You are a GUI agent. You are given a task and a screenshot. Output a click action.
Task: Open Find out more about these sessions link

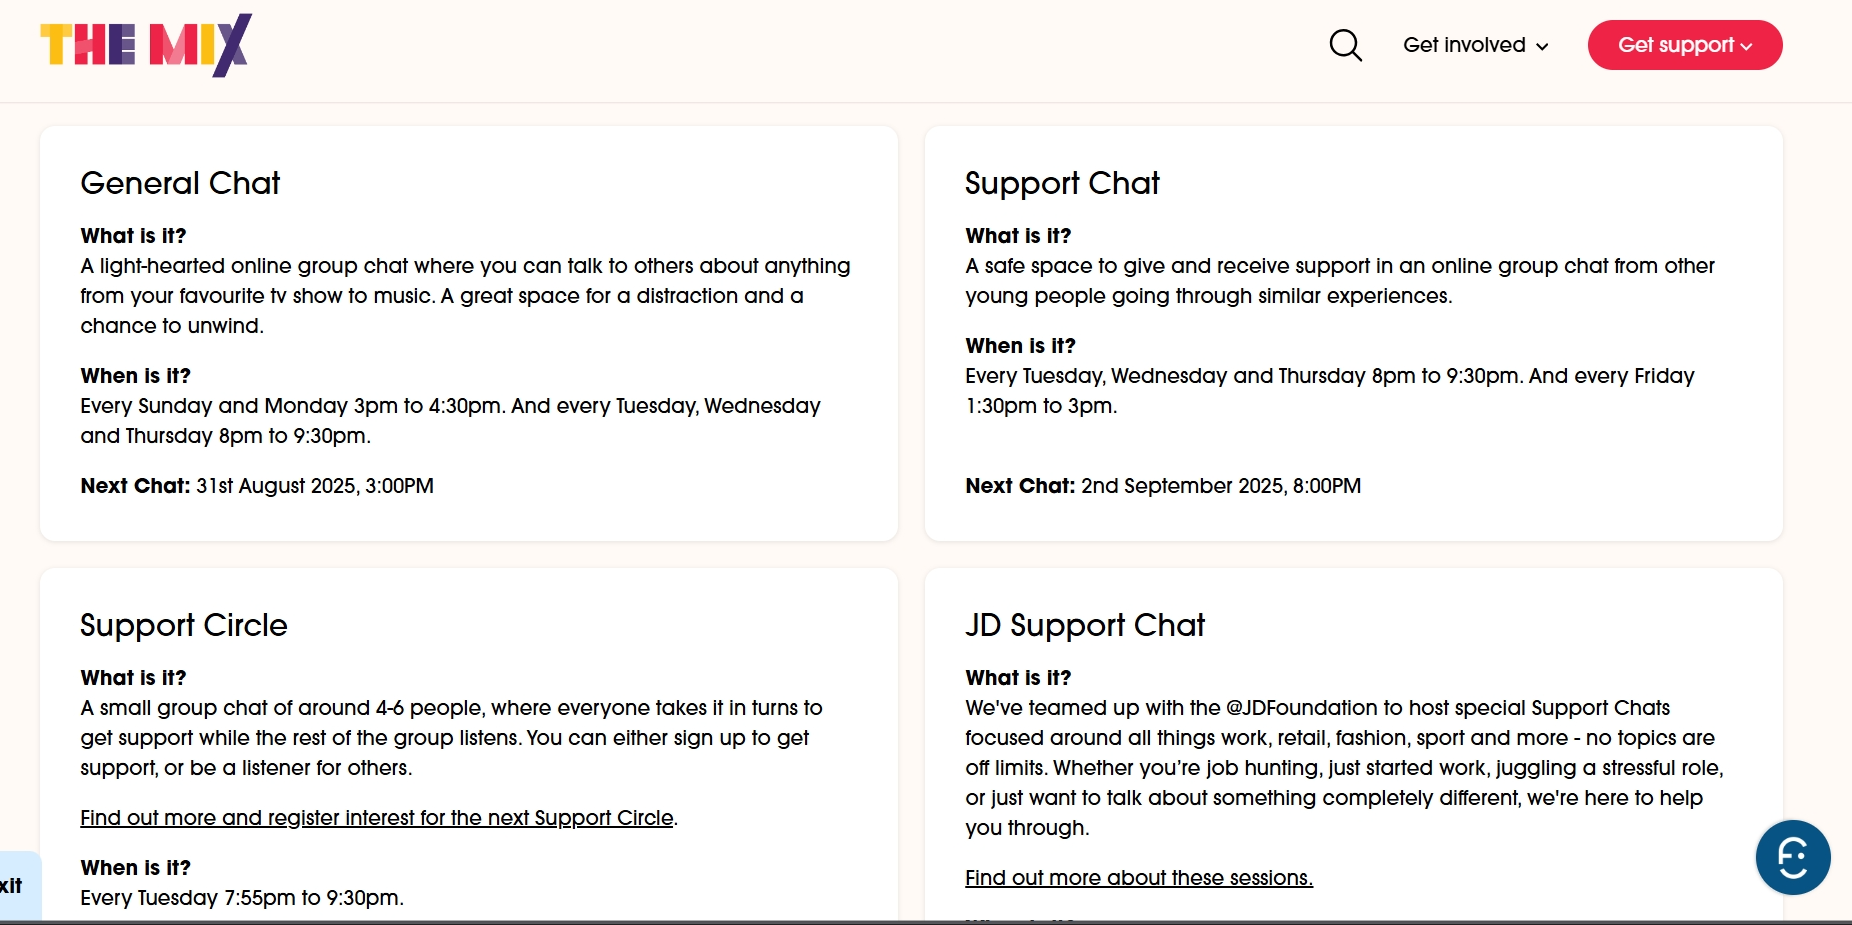(1139, 878)
